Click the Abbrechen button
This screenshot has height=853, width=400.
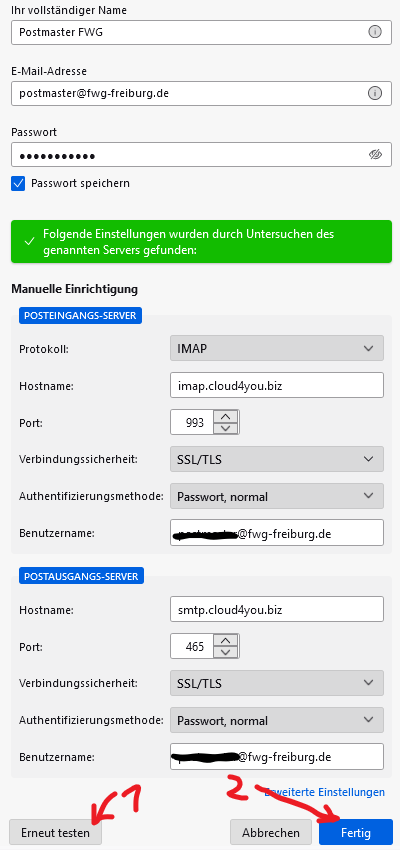point(270,832)
